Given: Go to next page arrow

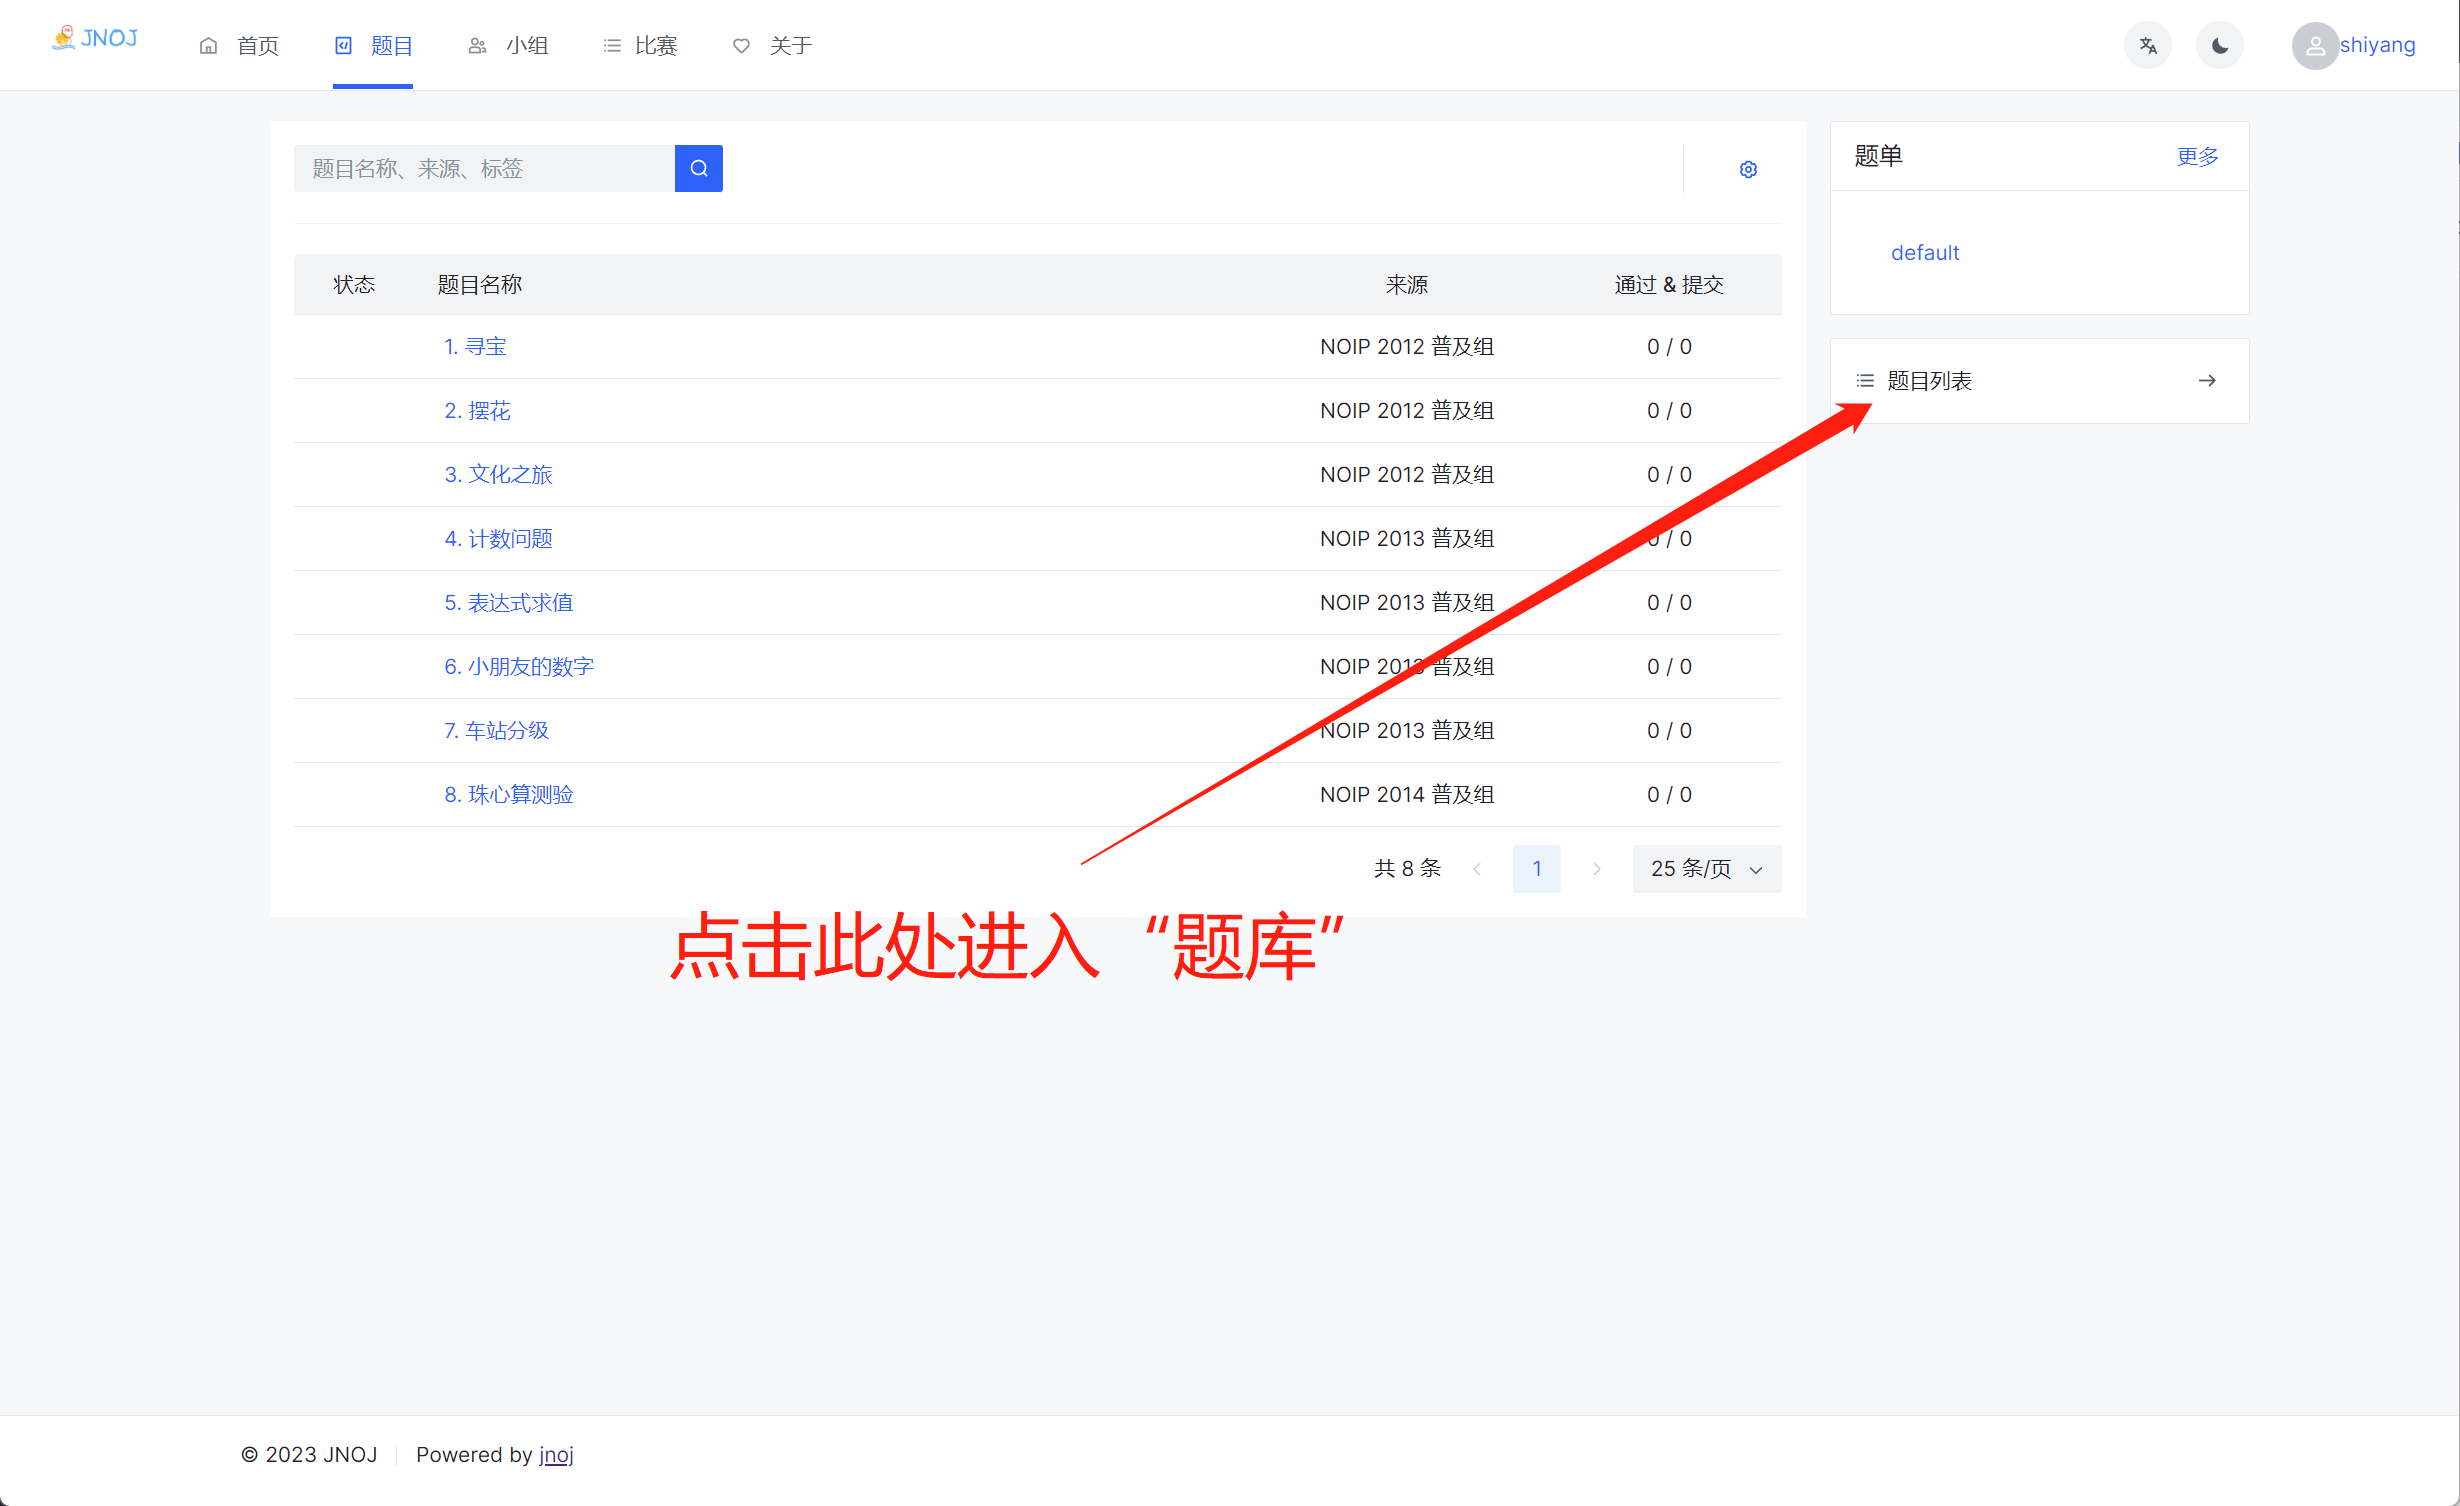Looking at the screenshot, I should click(x=1597, y=869).
